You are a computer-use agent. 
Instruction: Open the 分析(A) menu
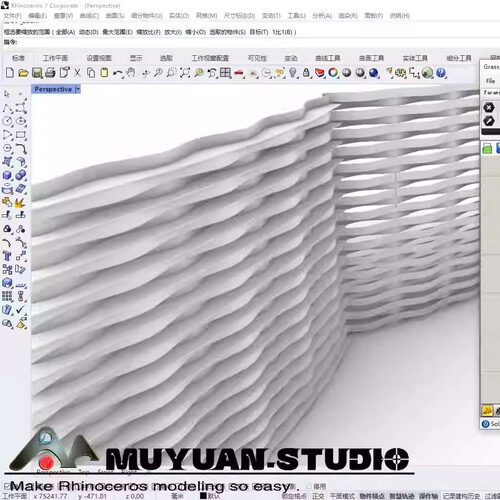[322, 16]
